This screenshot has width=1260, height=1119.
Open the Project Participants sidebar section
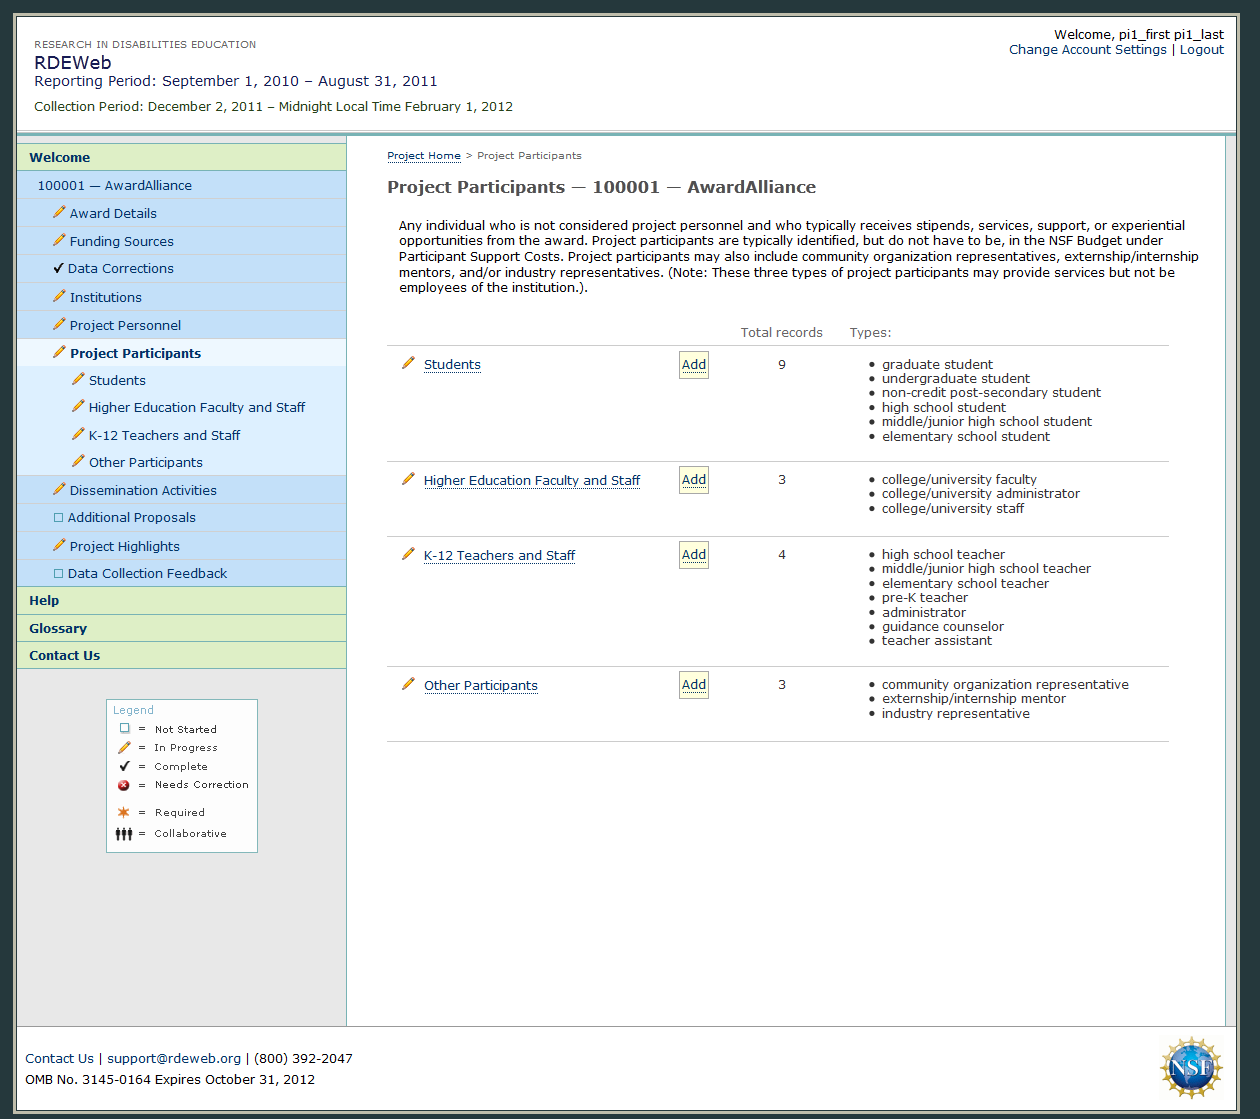coord(135,353)
